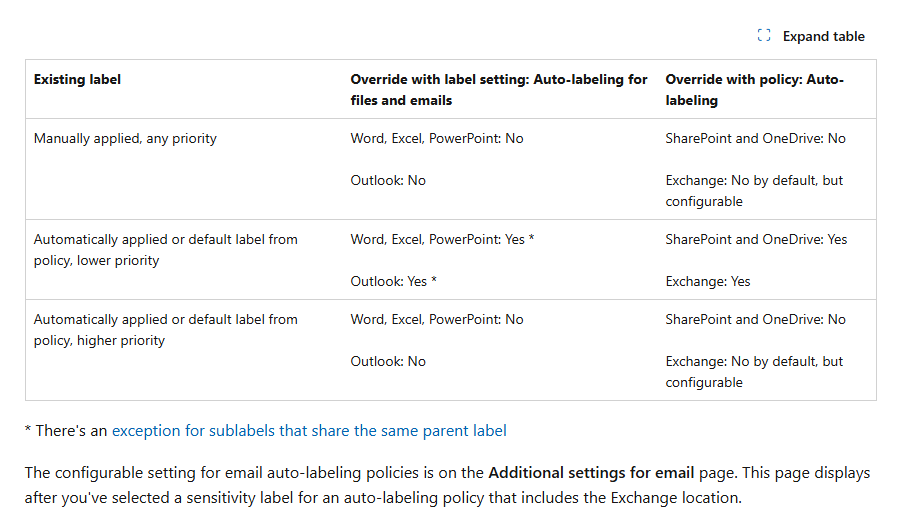908x532 pixels.
Task: Select SharePoint and OneDrive: Yes text
Action: point(756,239)
